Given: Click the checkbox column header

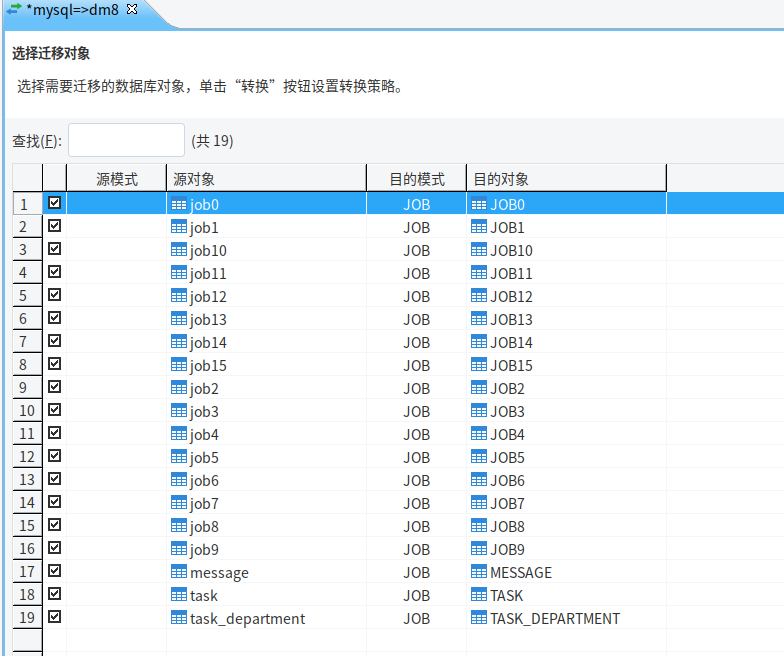Looking at the screenshot, I should [54, 178].
